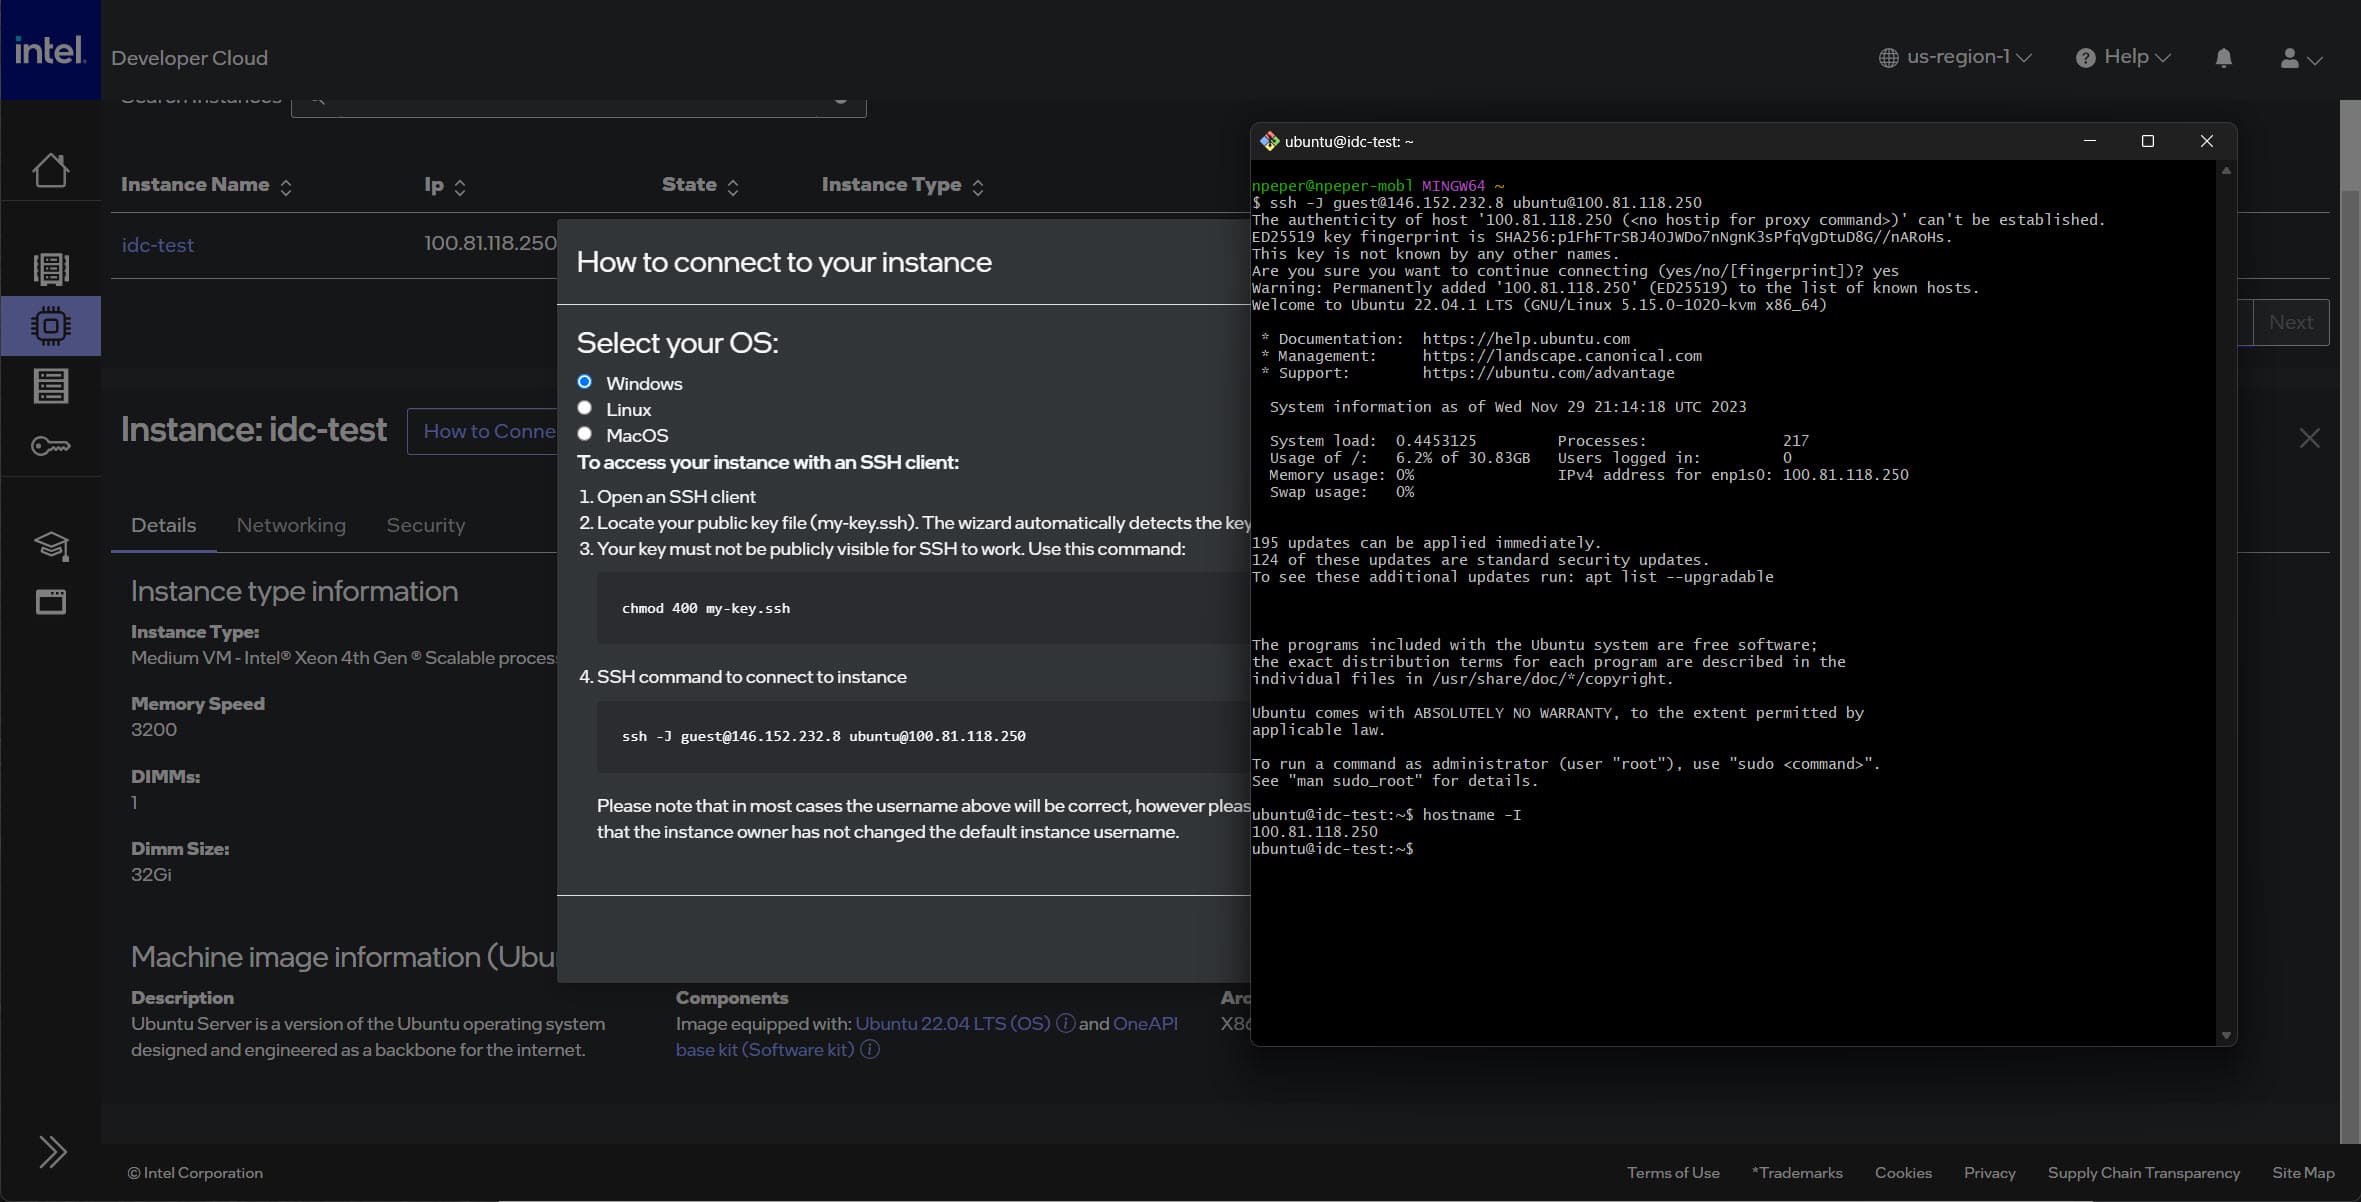Click the server rack hardware icon

coord(50,268)
